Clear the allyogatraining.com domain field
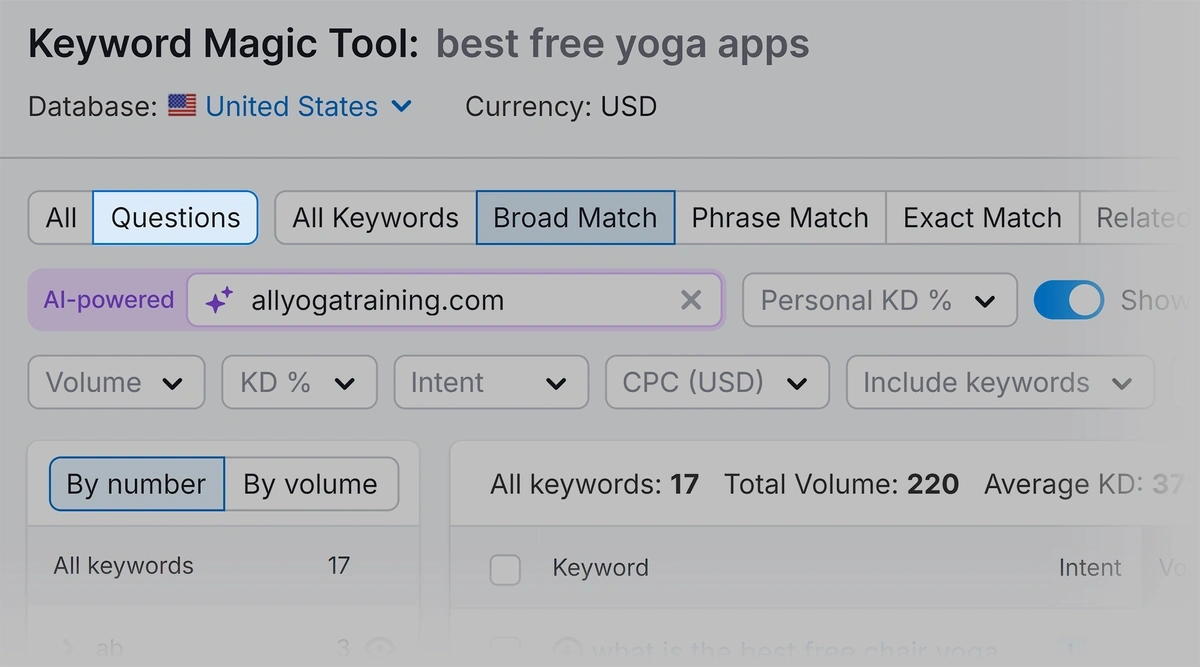This screenshot has height=667, width=1200. [x=691, y=300]
